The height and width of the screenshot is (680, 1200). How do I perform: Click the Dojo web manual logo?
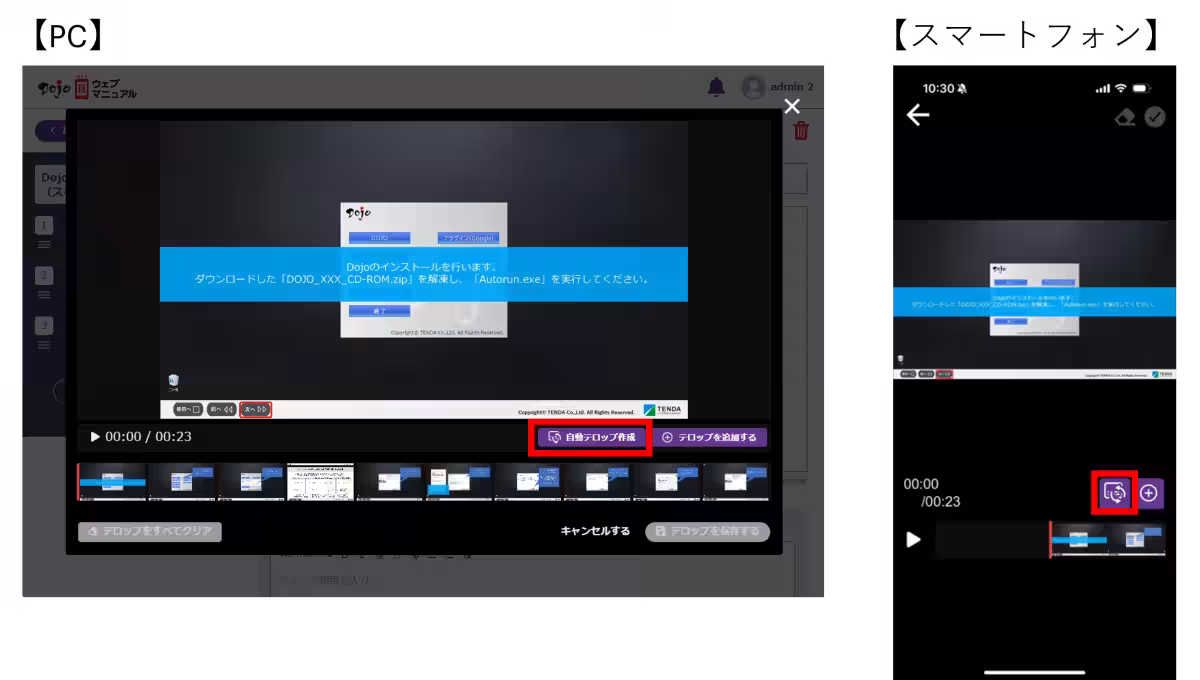click(88, 88)
